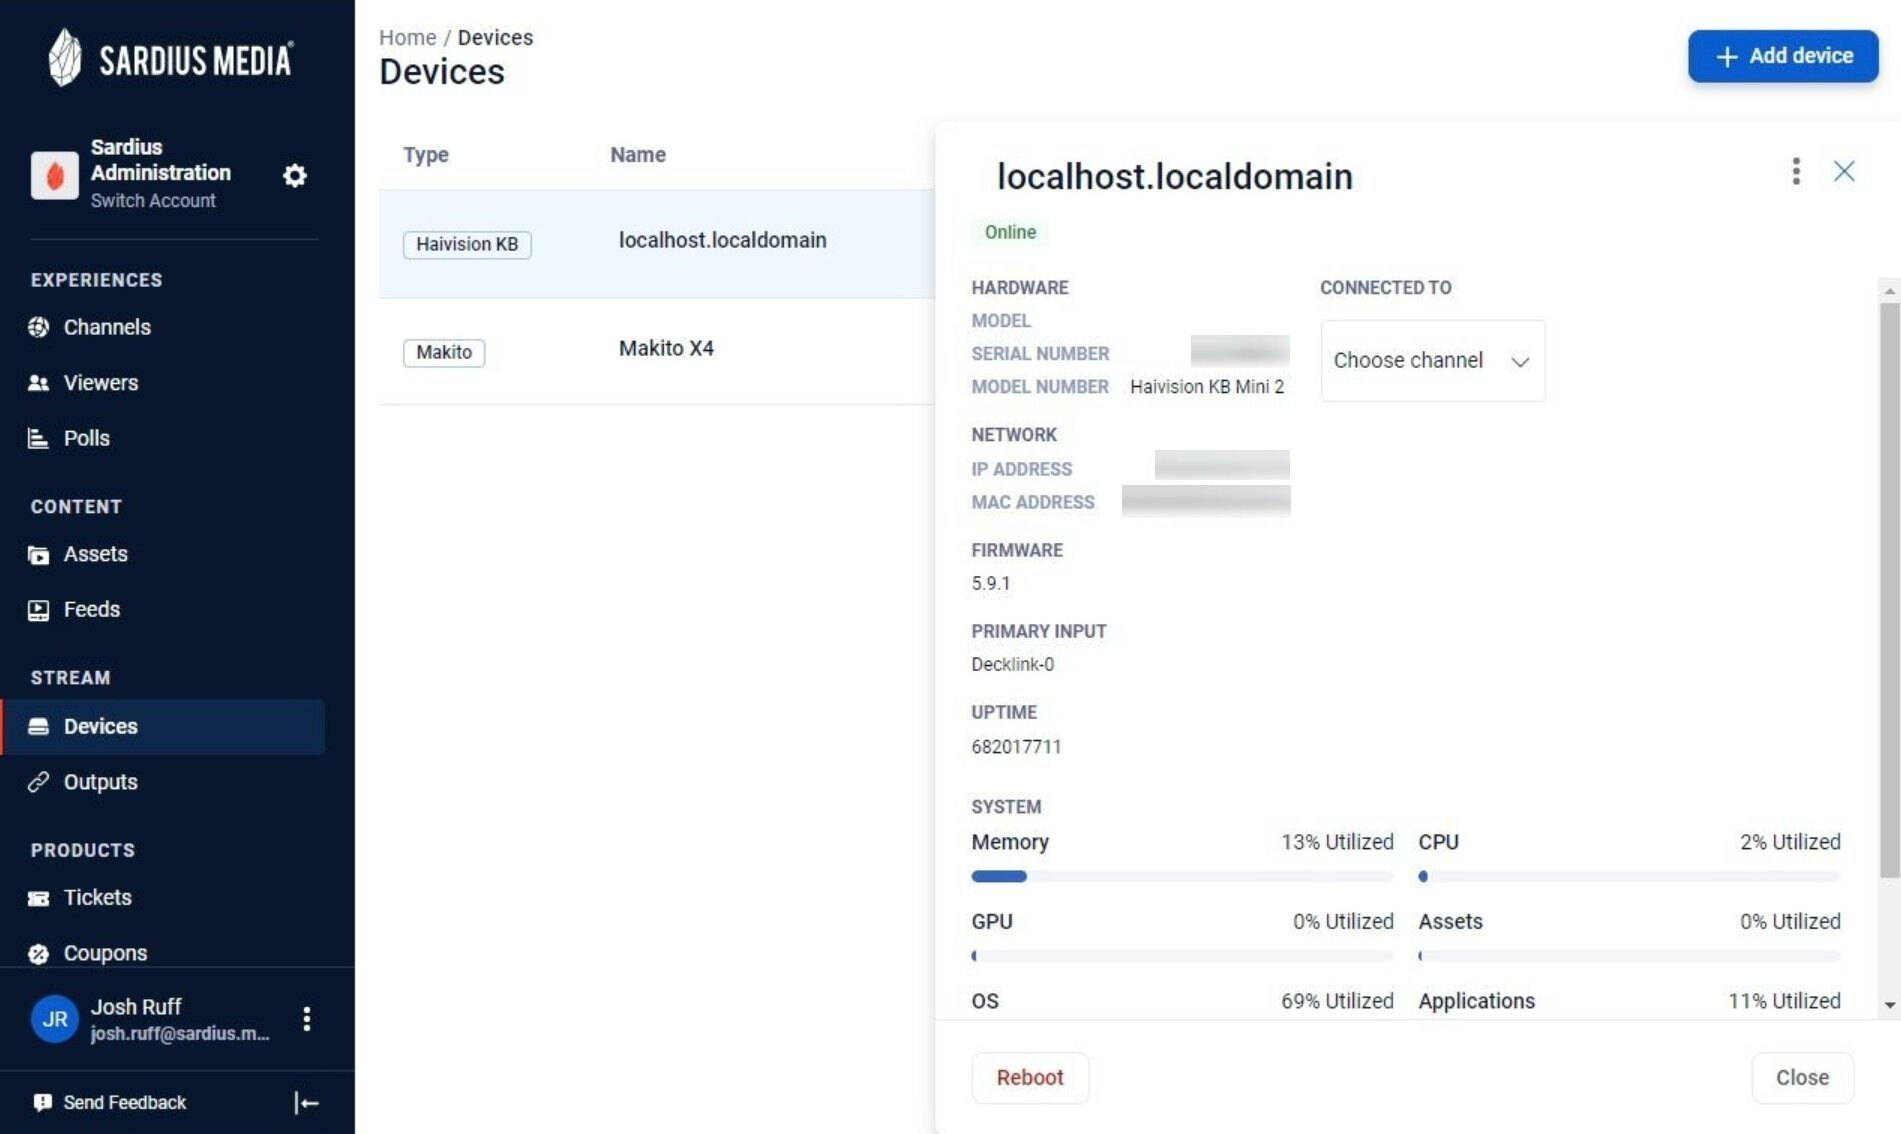Click the Type column header
1901x1134 pixels.
[426, 155]
